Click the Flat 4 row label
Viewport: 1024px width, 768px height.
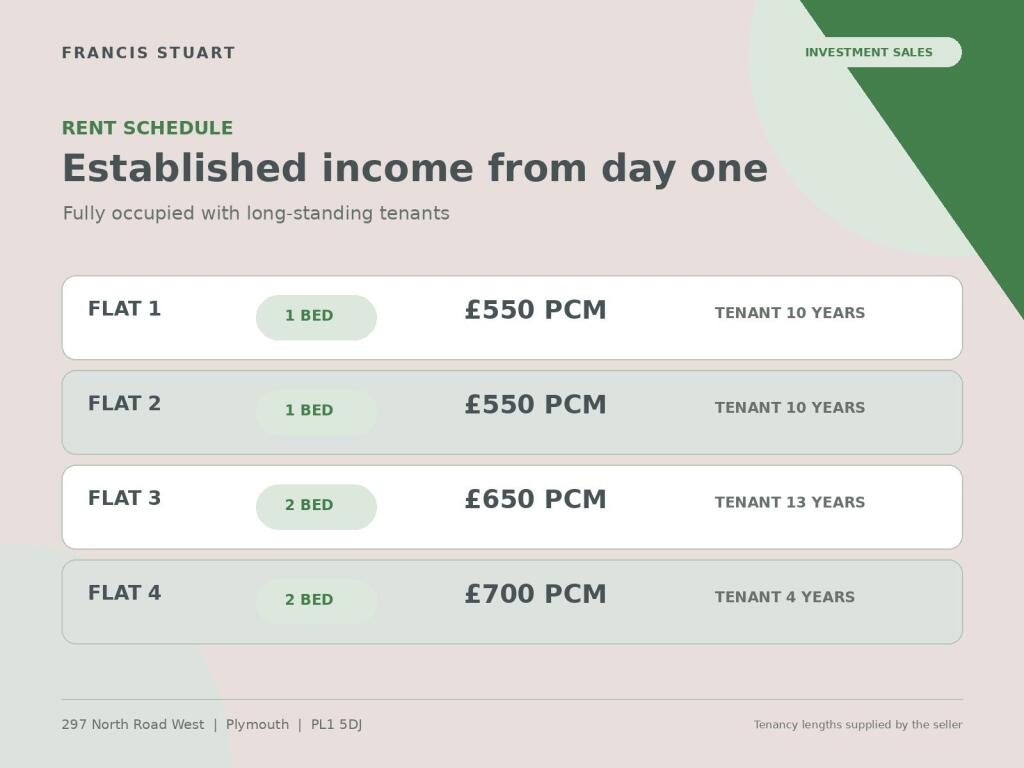(124, 592)
